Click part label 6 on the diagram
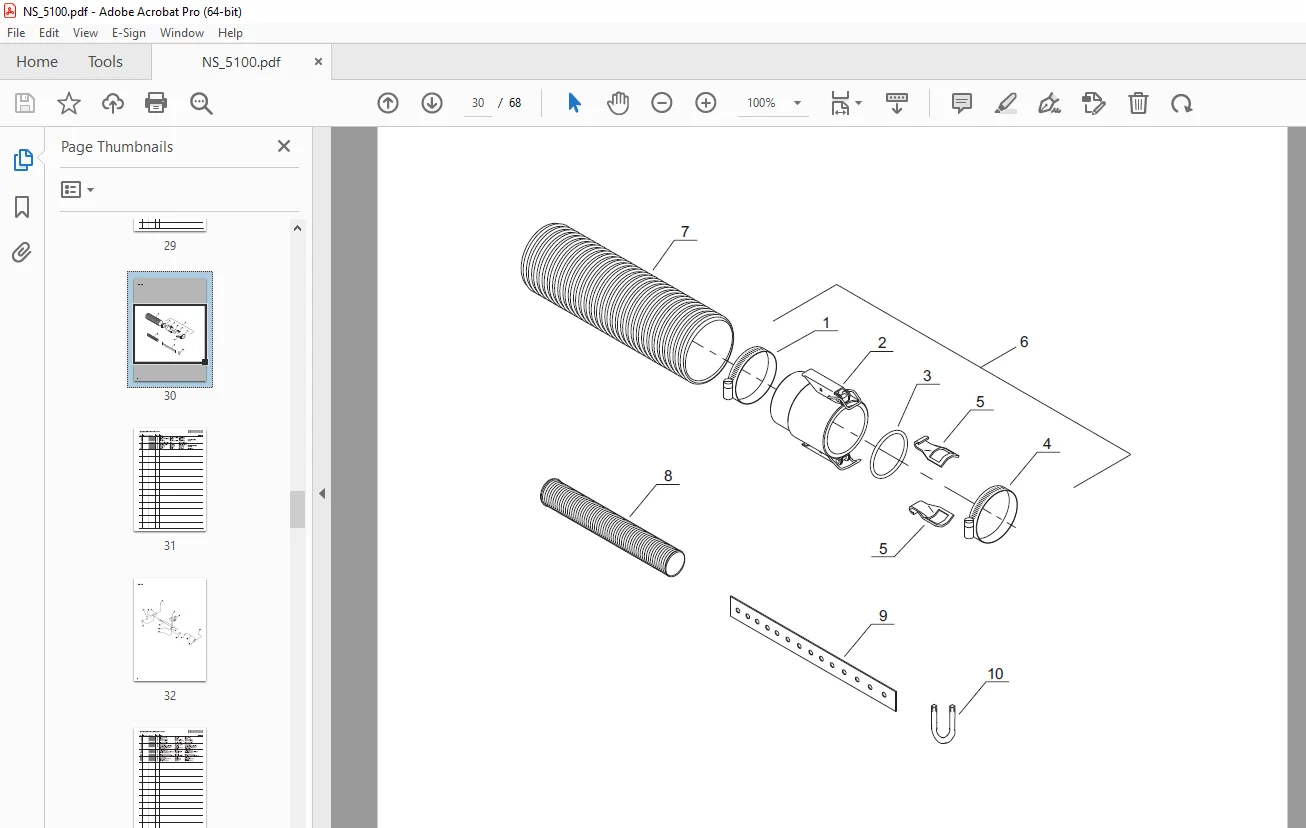This screenshot has height=828, width=1306. coord(1024,342)
